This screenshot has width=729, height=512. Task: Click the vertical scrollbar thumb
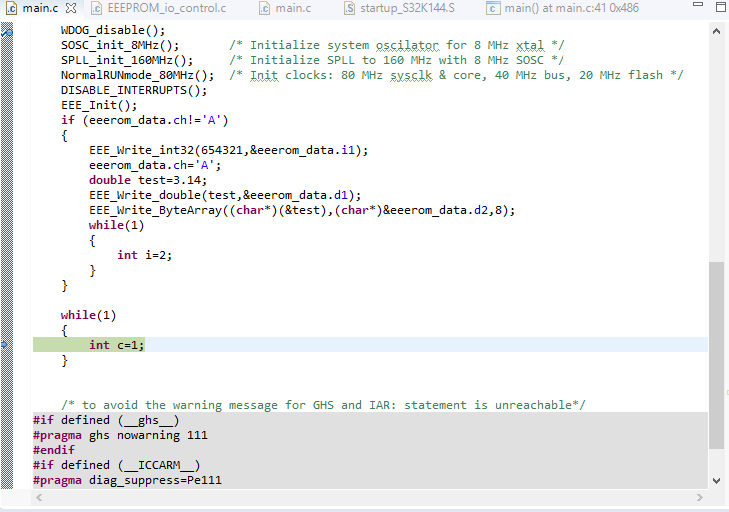[716, 355]
